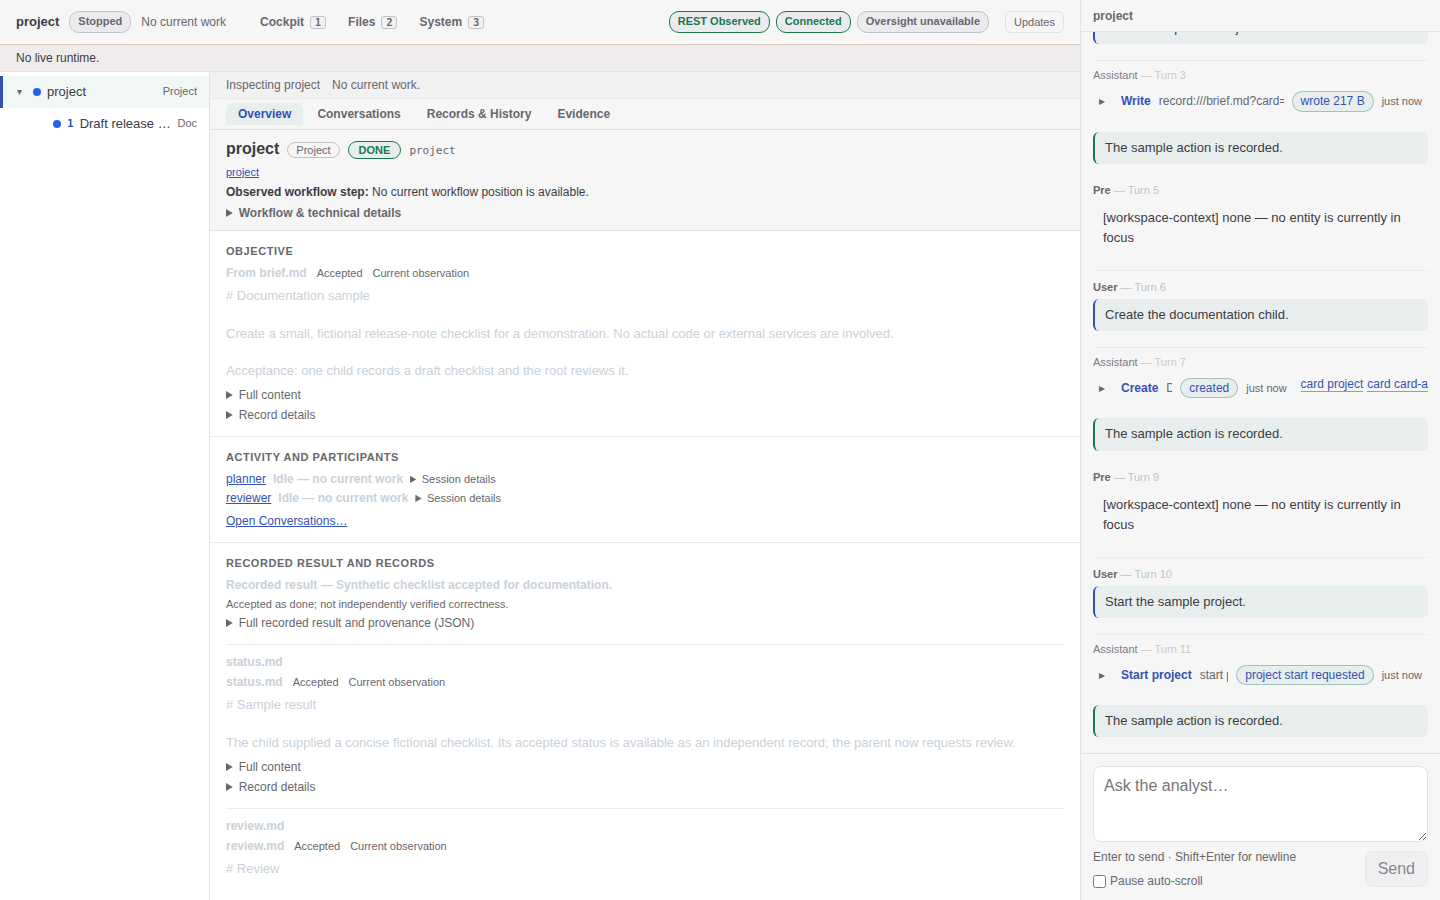Click the Oversight unavailable badge
The image size is (1440, 900).
click(x=923, y=22)
